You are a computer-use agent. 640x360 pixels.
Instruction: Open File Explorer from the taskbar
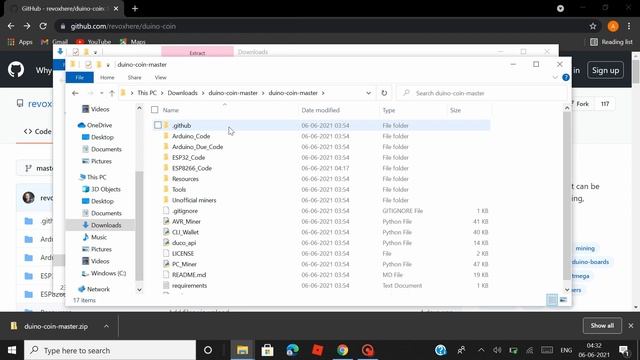tap(242, 350)
